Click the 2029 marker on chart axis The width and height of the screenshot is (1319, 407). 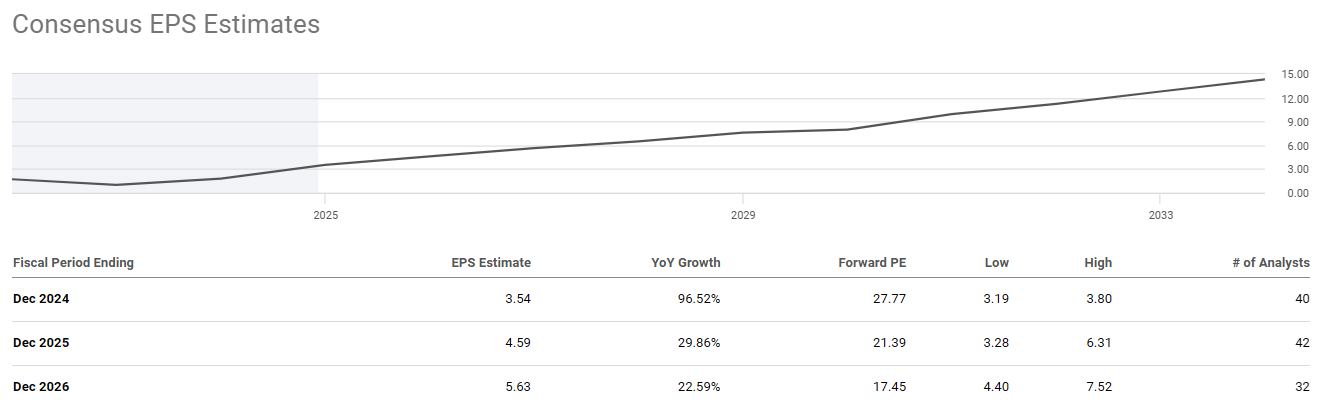[x=743, y=215]
